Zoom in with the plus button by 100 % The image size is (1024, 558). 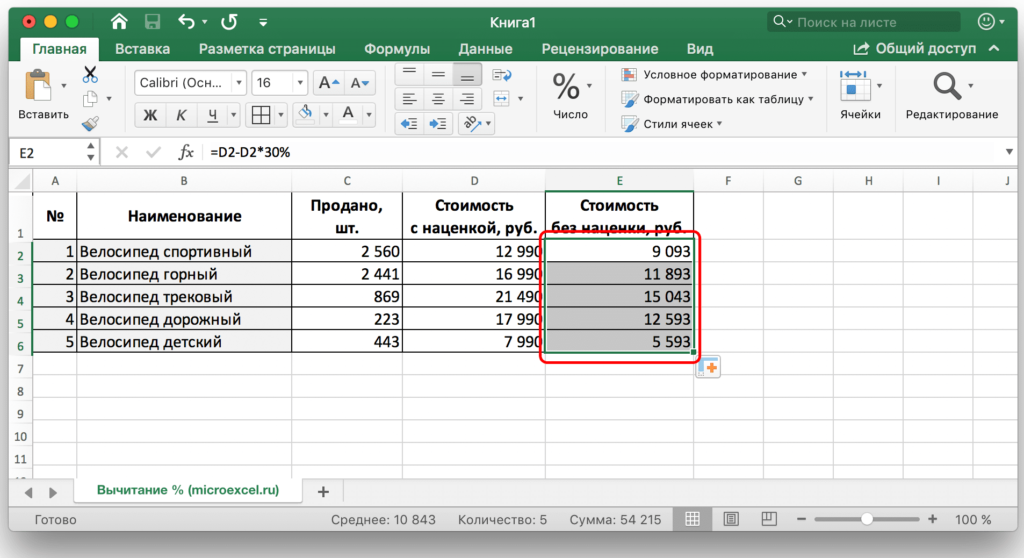[933, 519]
